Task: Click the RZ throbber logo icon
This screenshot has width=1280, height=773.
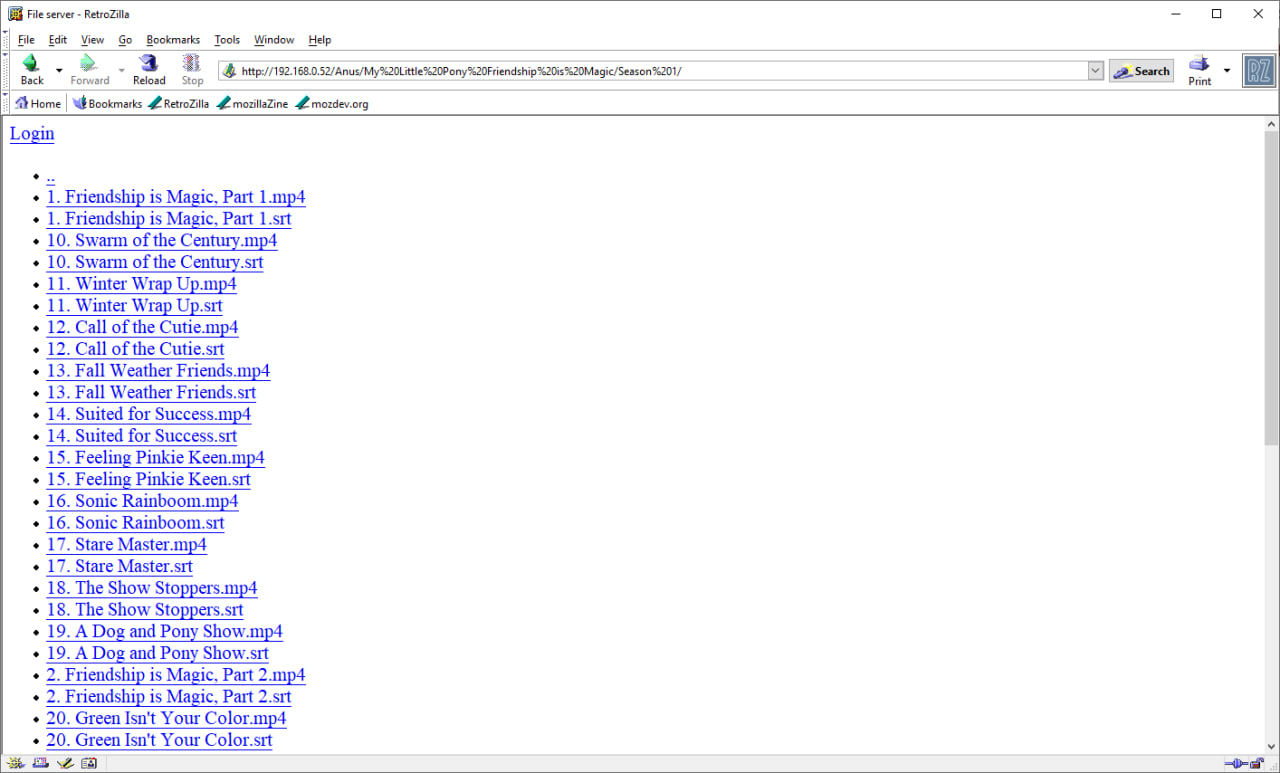Action: [1258, 71]
